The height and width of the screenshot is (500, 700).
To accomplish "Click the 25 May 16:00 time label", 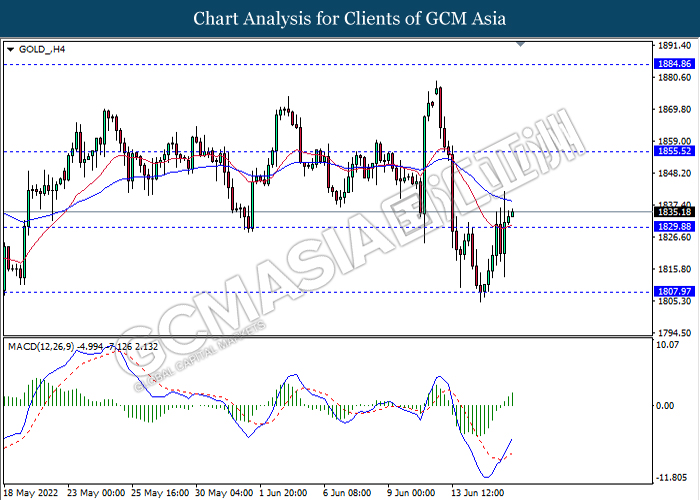I will pos(160,493).
